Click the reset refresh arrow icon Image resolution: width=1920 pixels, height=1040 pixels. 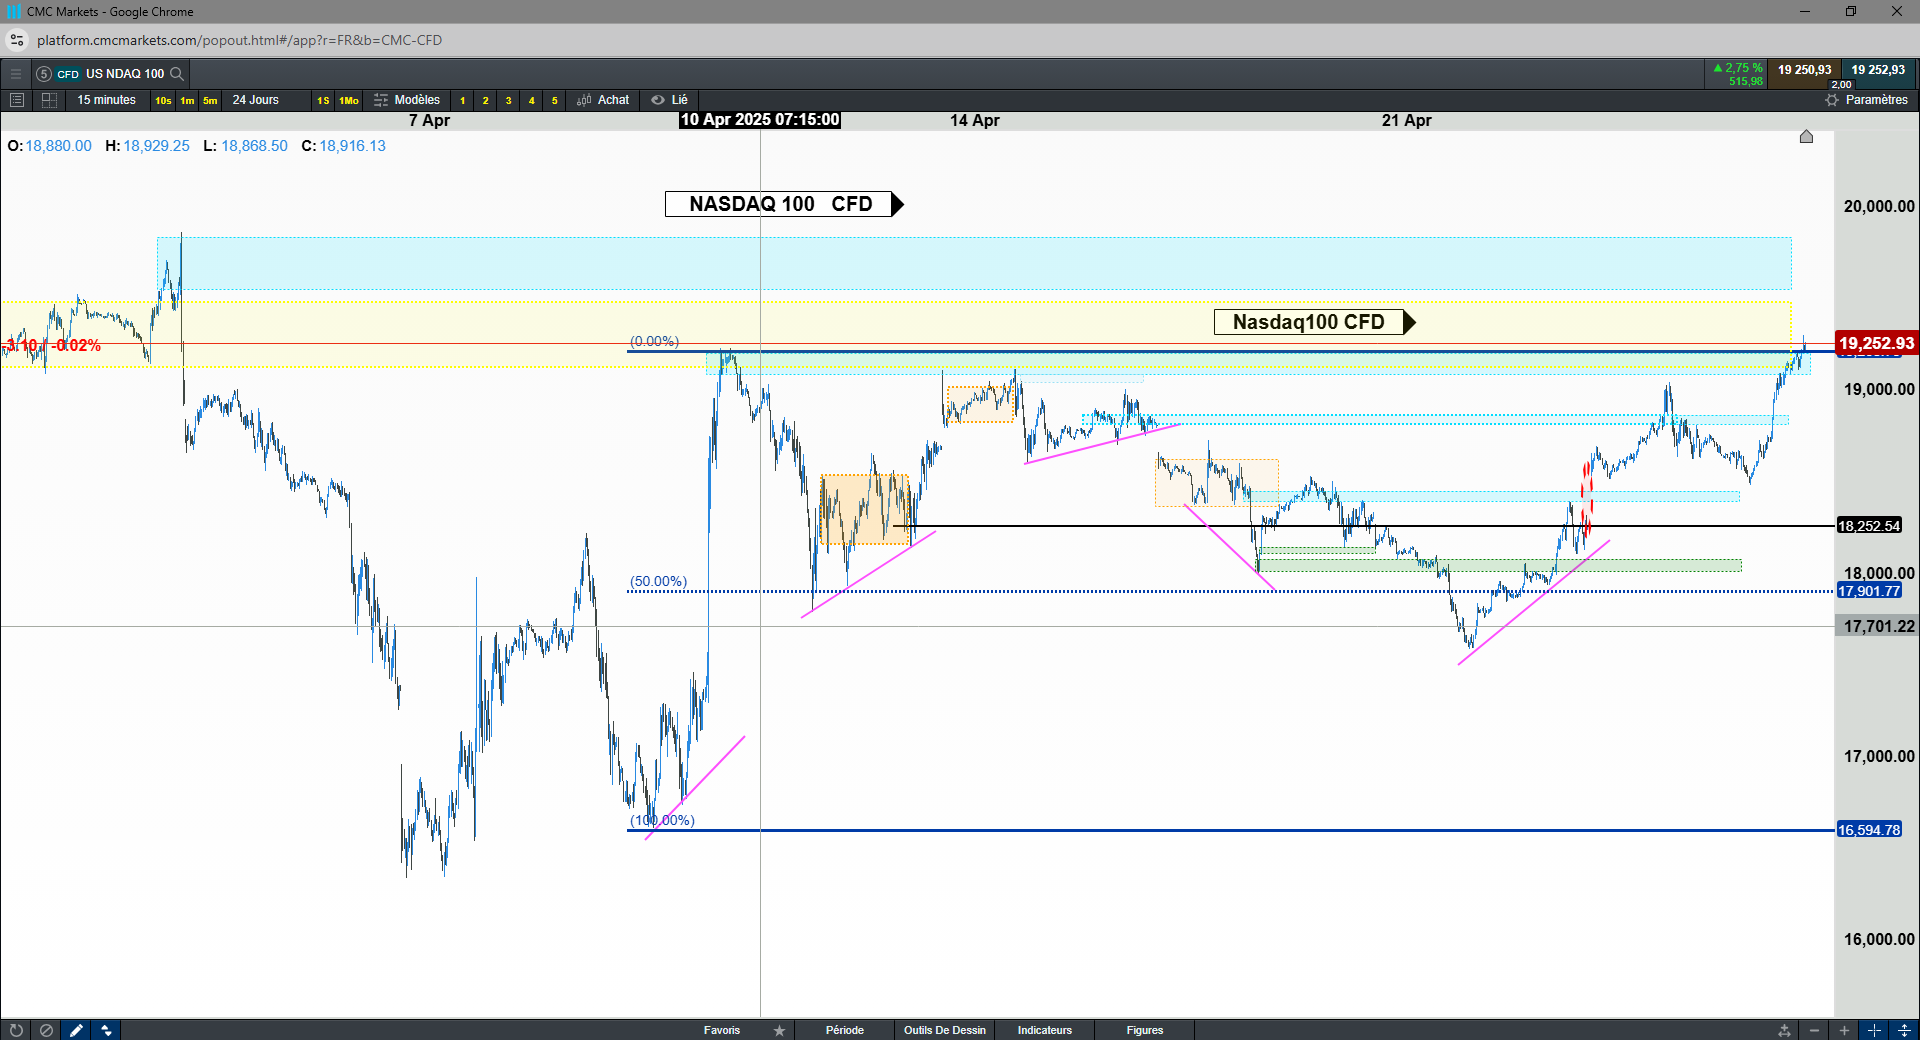pyautogui.click(x=16, y=1030)
